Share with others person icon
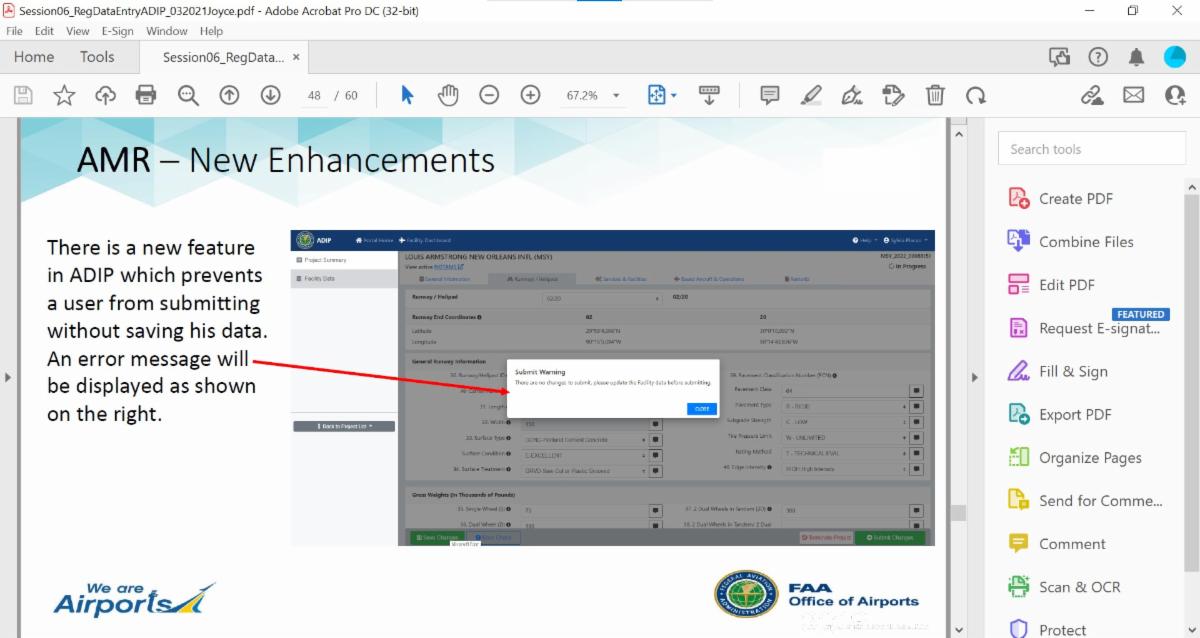 1175,95
